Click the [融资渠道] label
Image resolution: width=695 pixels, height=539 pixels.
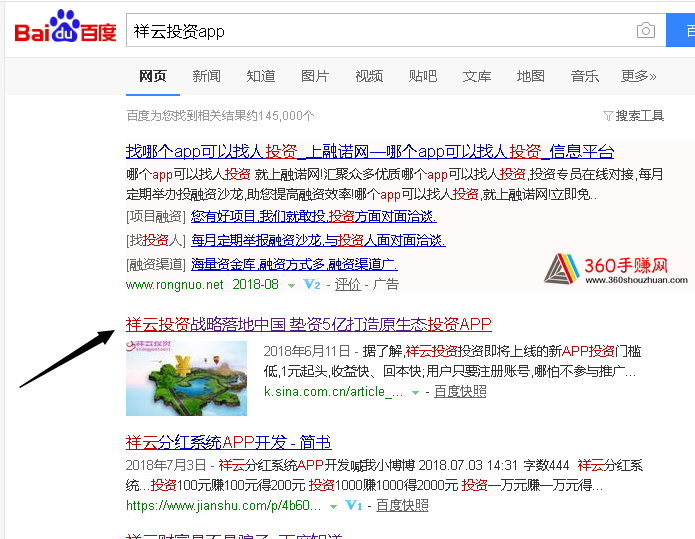(156, 264)
